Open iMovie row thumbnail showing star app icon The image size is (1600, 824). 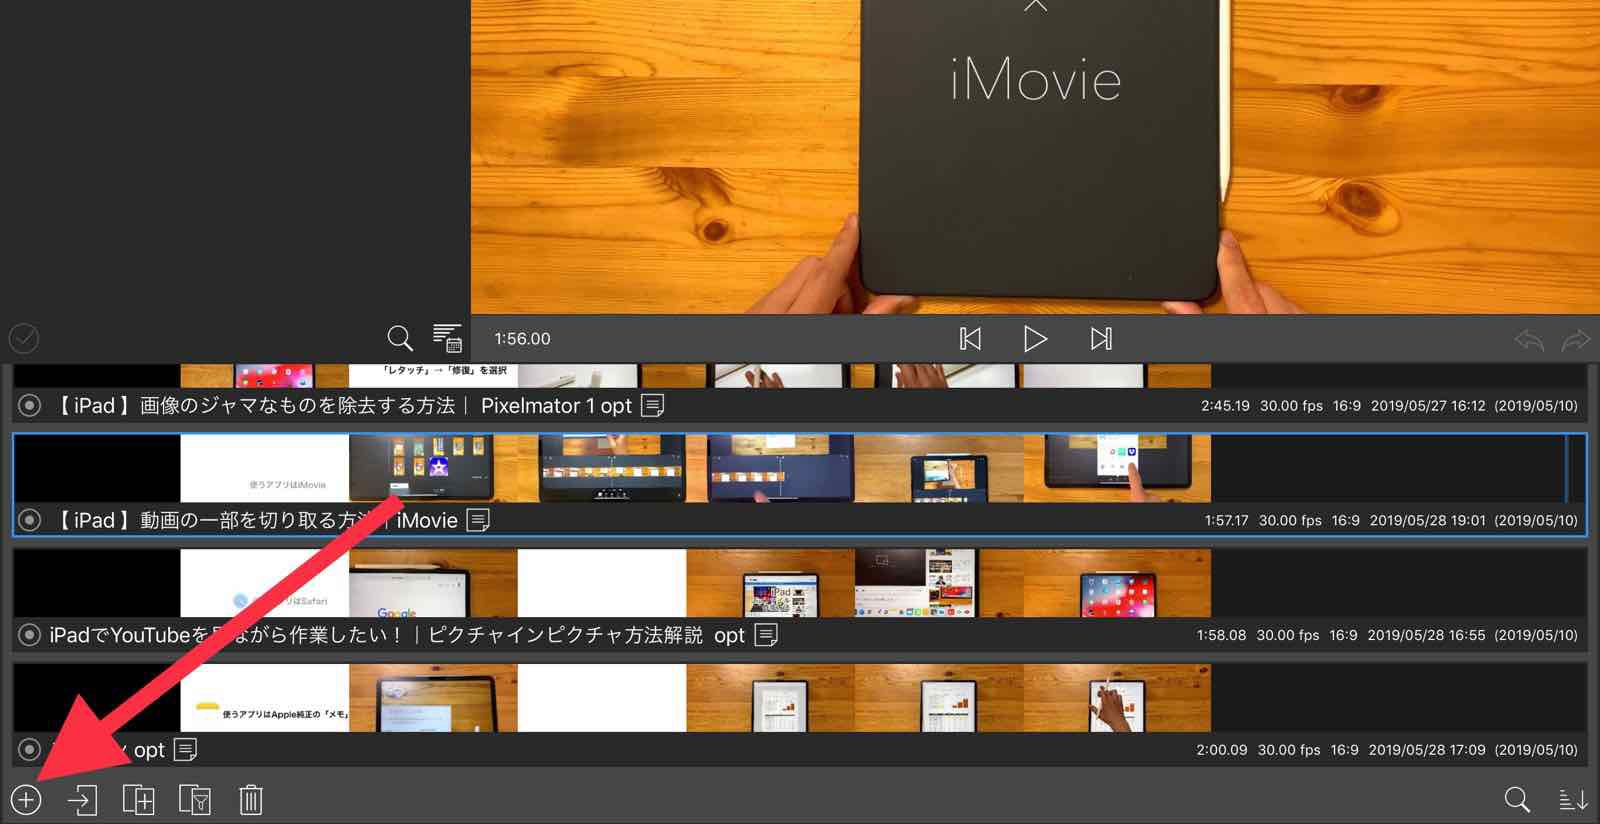(433, 468)
